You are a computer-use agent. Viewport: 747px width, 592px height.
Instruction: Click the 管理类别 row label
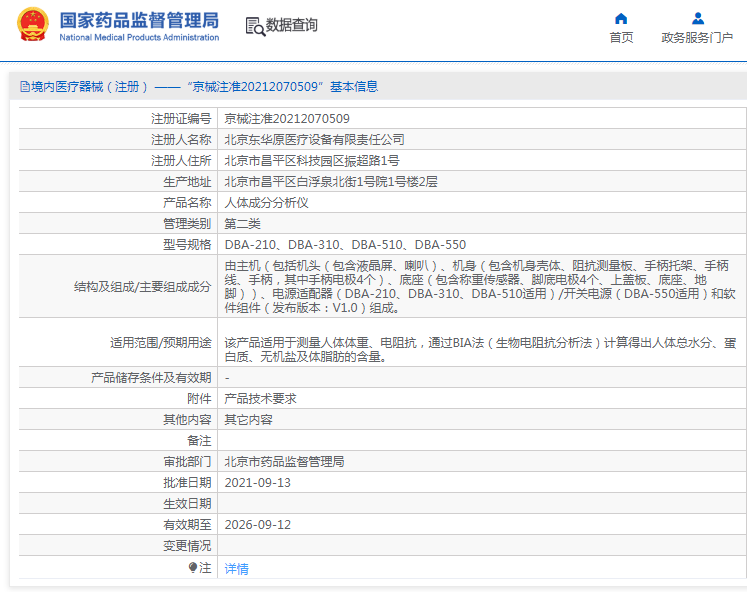(x=187, y=223)
